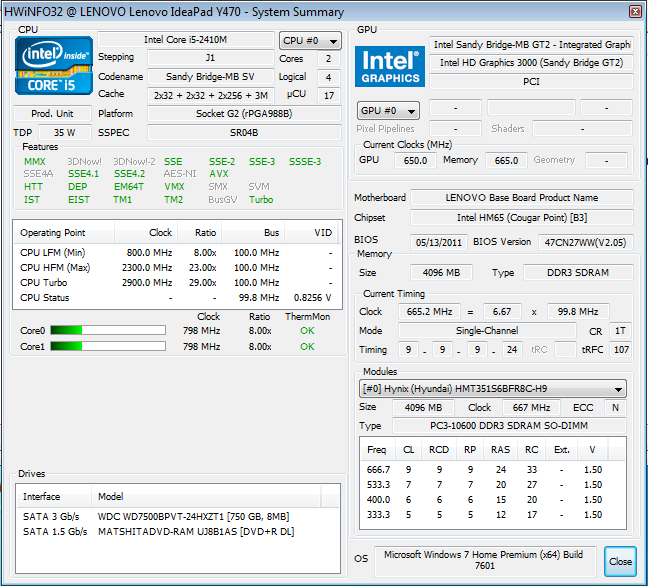This screenshot has width=648, height=586.
Task: Click the Intel Core i5 inside logo
Action: (54, 65)
